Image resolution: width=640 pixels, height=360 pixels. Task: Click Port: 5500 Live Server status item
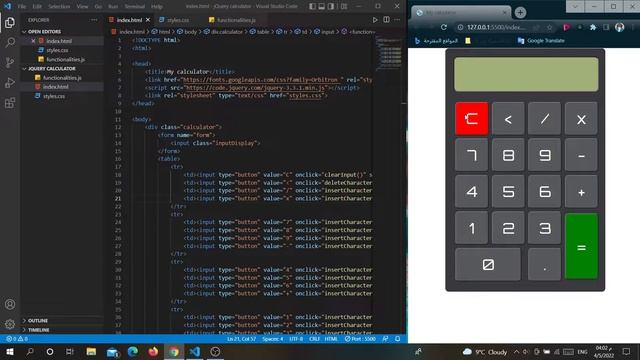pyautogui.click(x=360, y=339)
